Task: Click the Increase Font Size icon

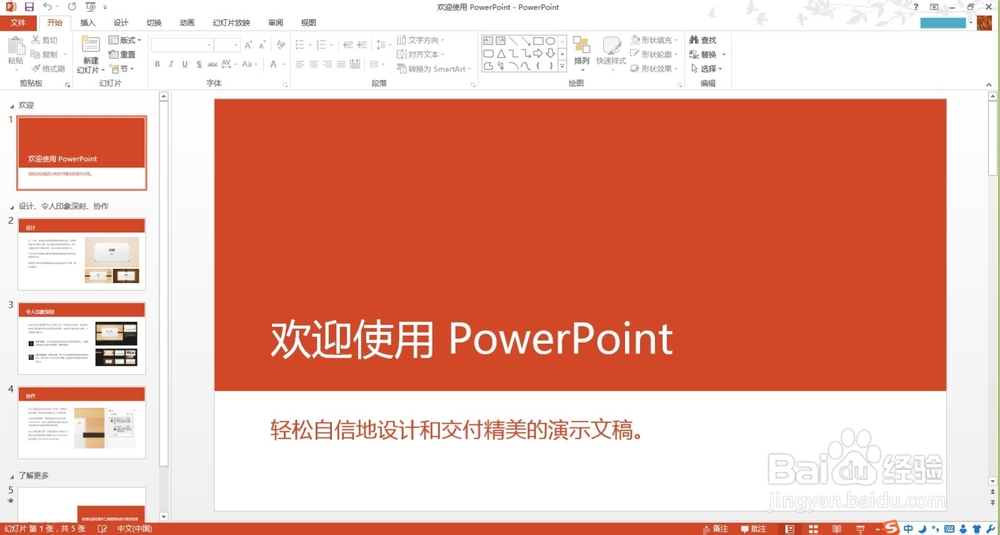Action: 248,45
